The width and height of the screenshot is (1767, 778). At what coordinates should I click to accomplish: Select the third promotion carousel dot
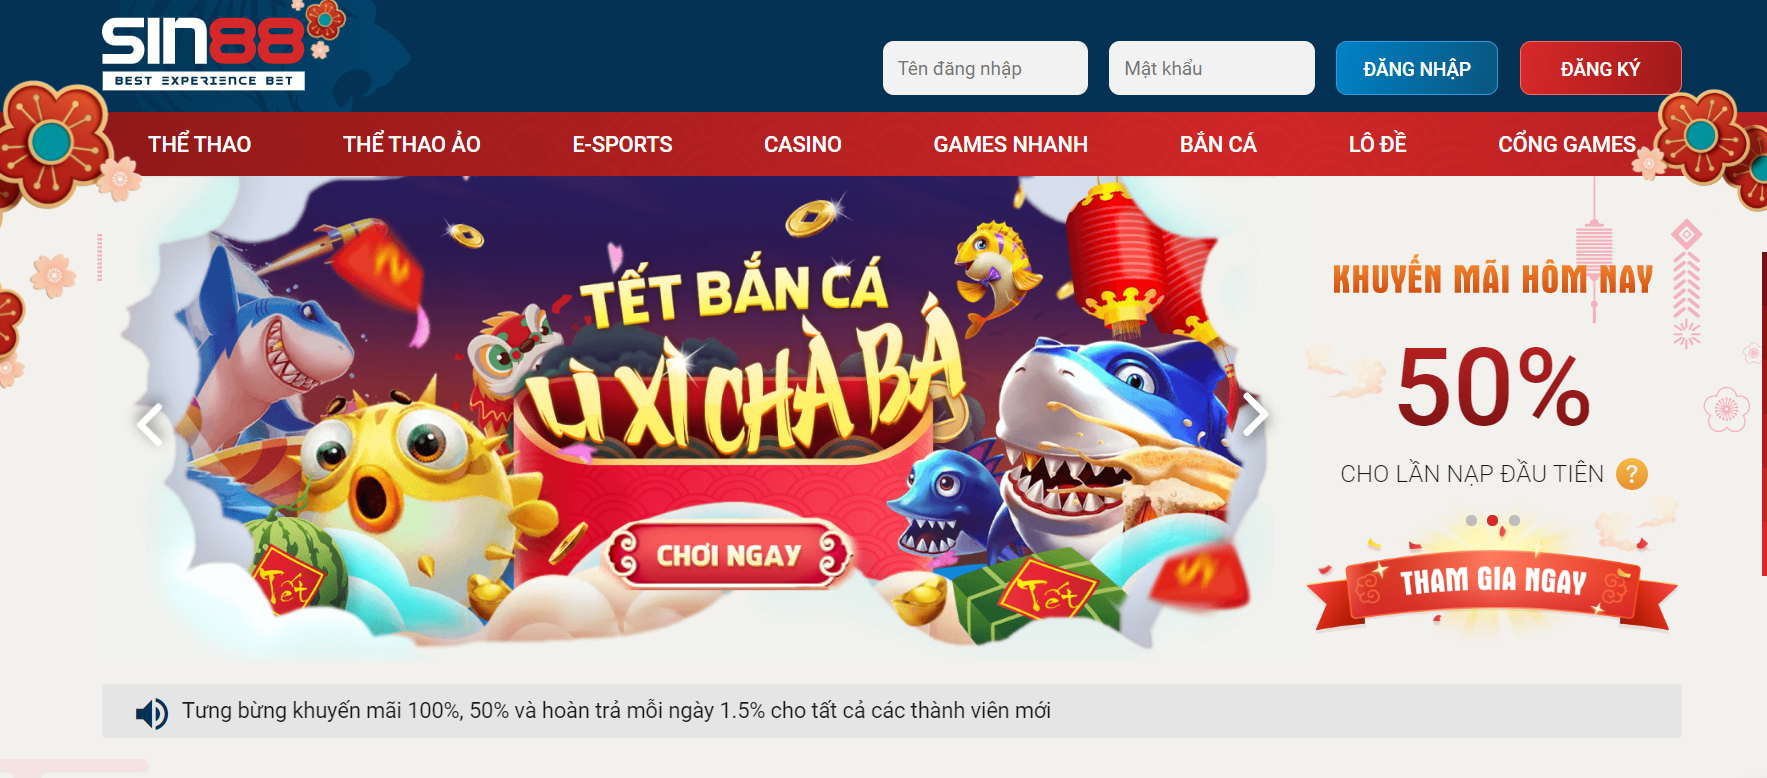tap(1514, 520)
